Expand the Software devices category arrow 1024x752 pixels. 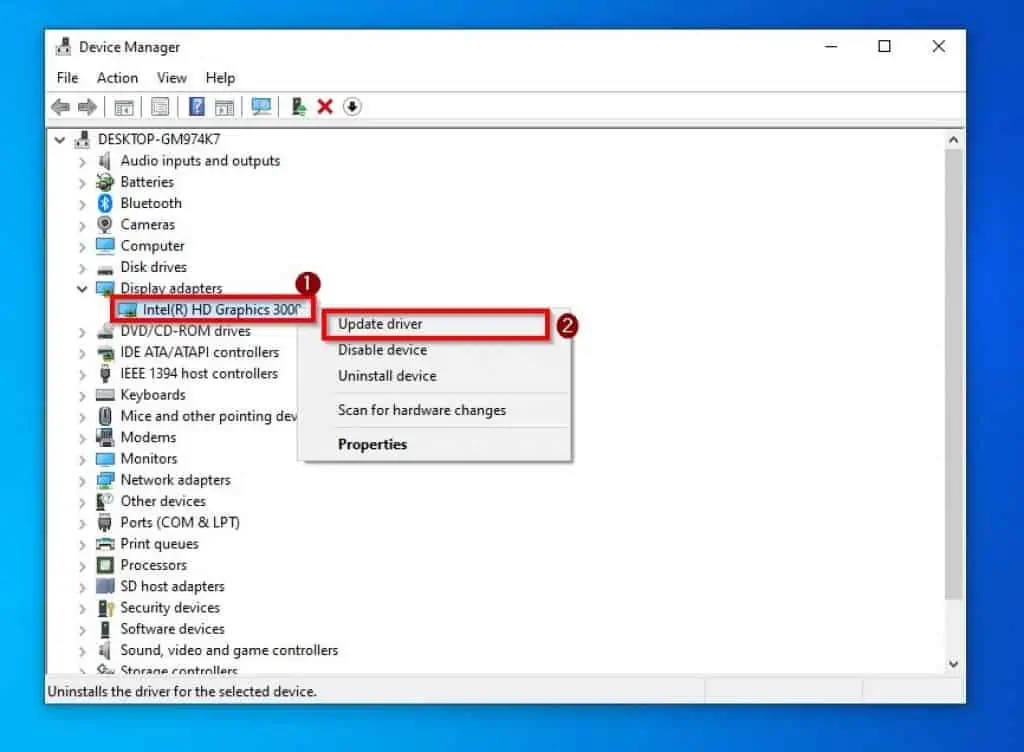pos(82,630)
